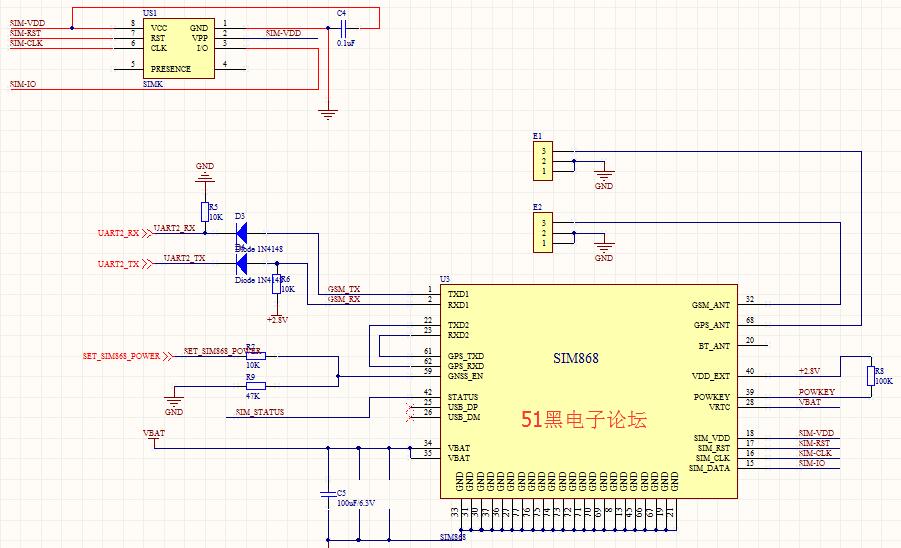Click the no-connect cross on USB_DP pin

[x=410, y=407]
